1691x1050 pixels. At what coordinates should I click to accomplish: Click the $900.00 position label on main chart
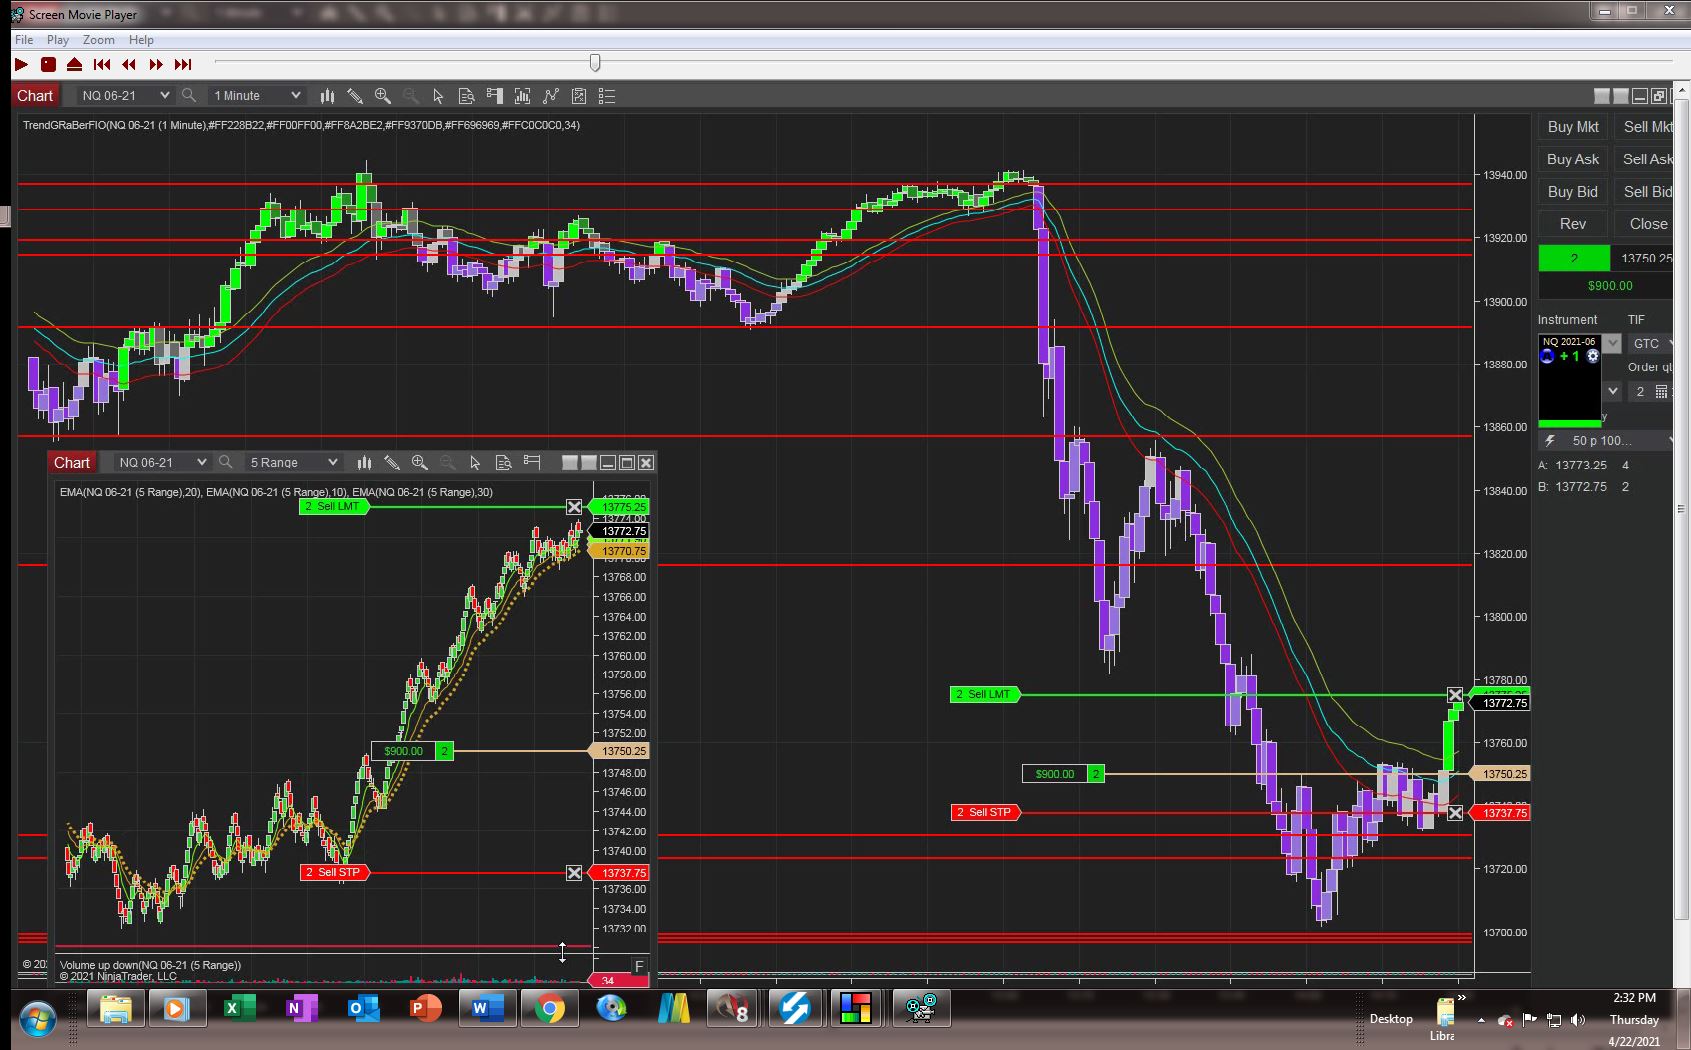1055,774
